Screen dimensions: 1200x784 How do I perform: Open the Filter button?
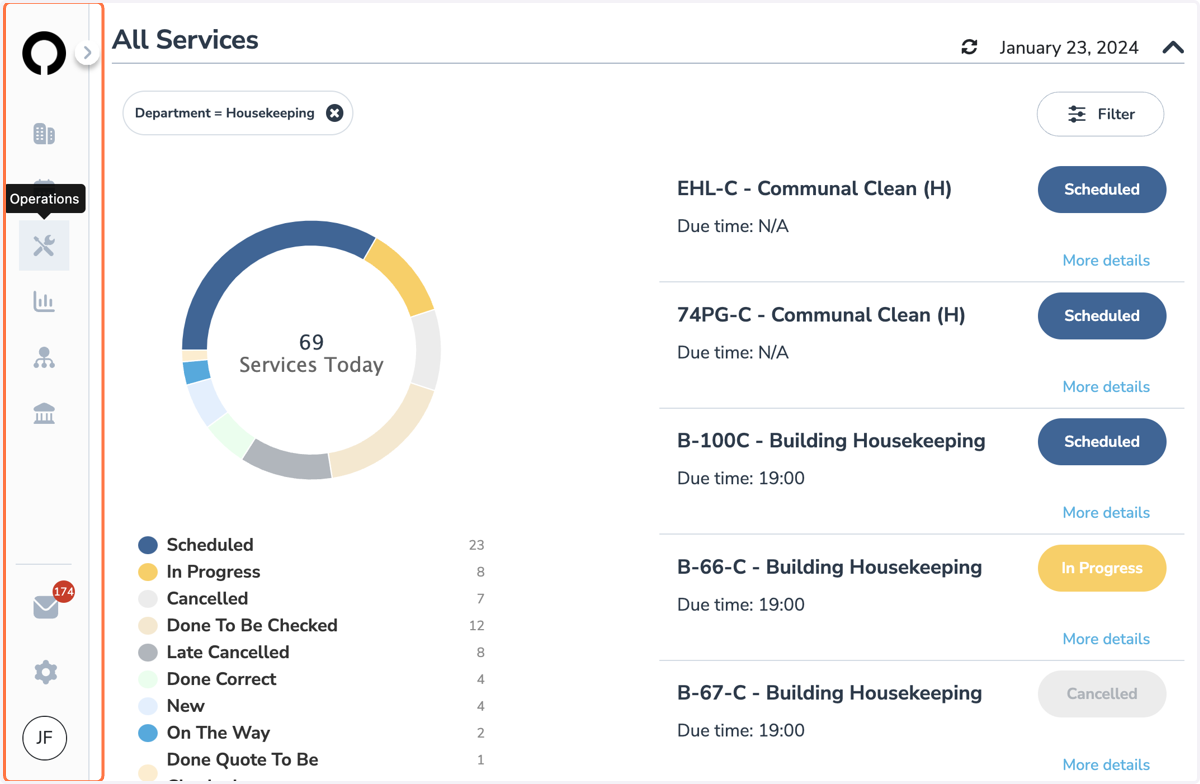click(1100, 114)
